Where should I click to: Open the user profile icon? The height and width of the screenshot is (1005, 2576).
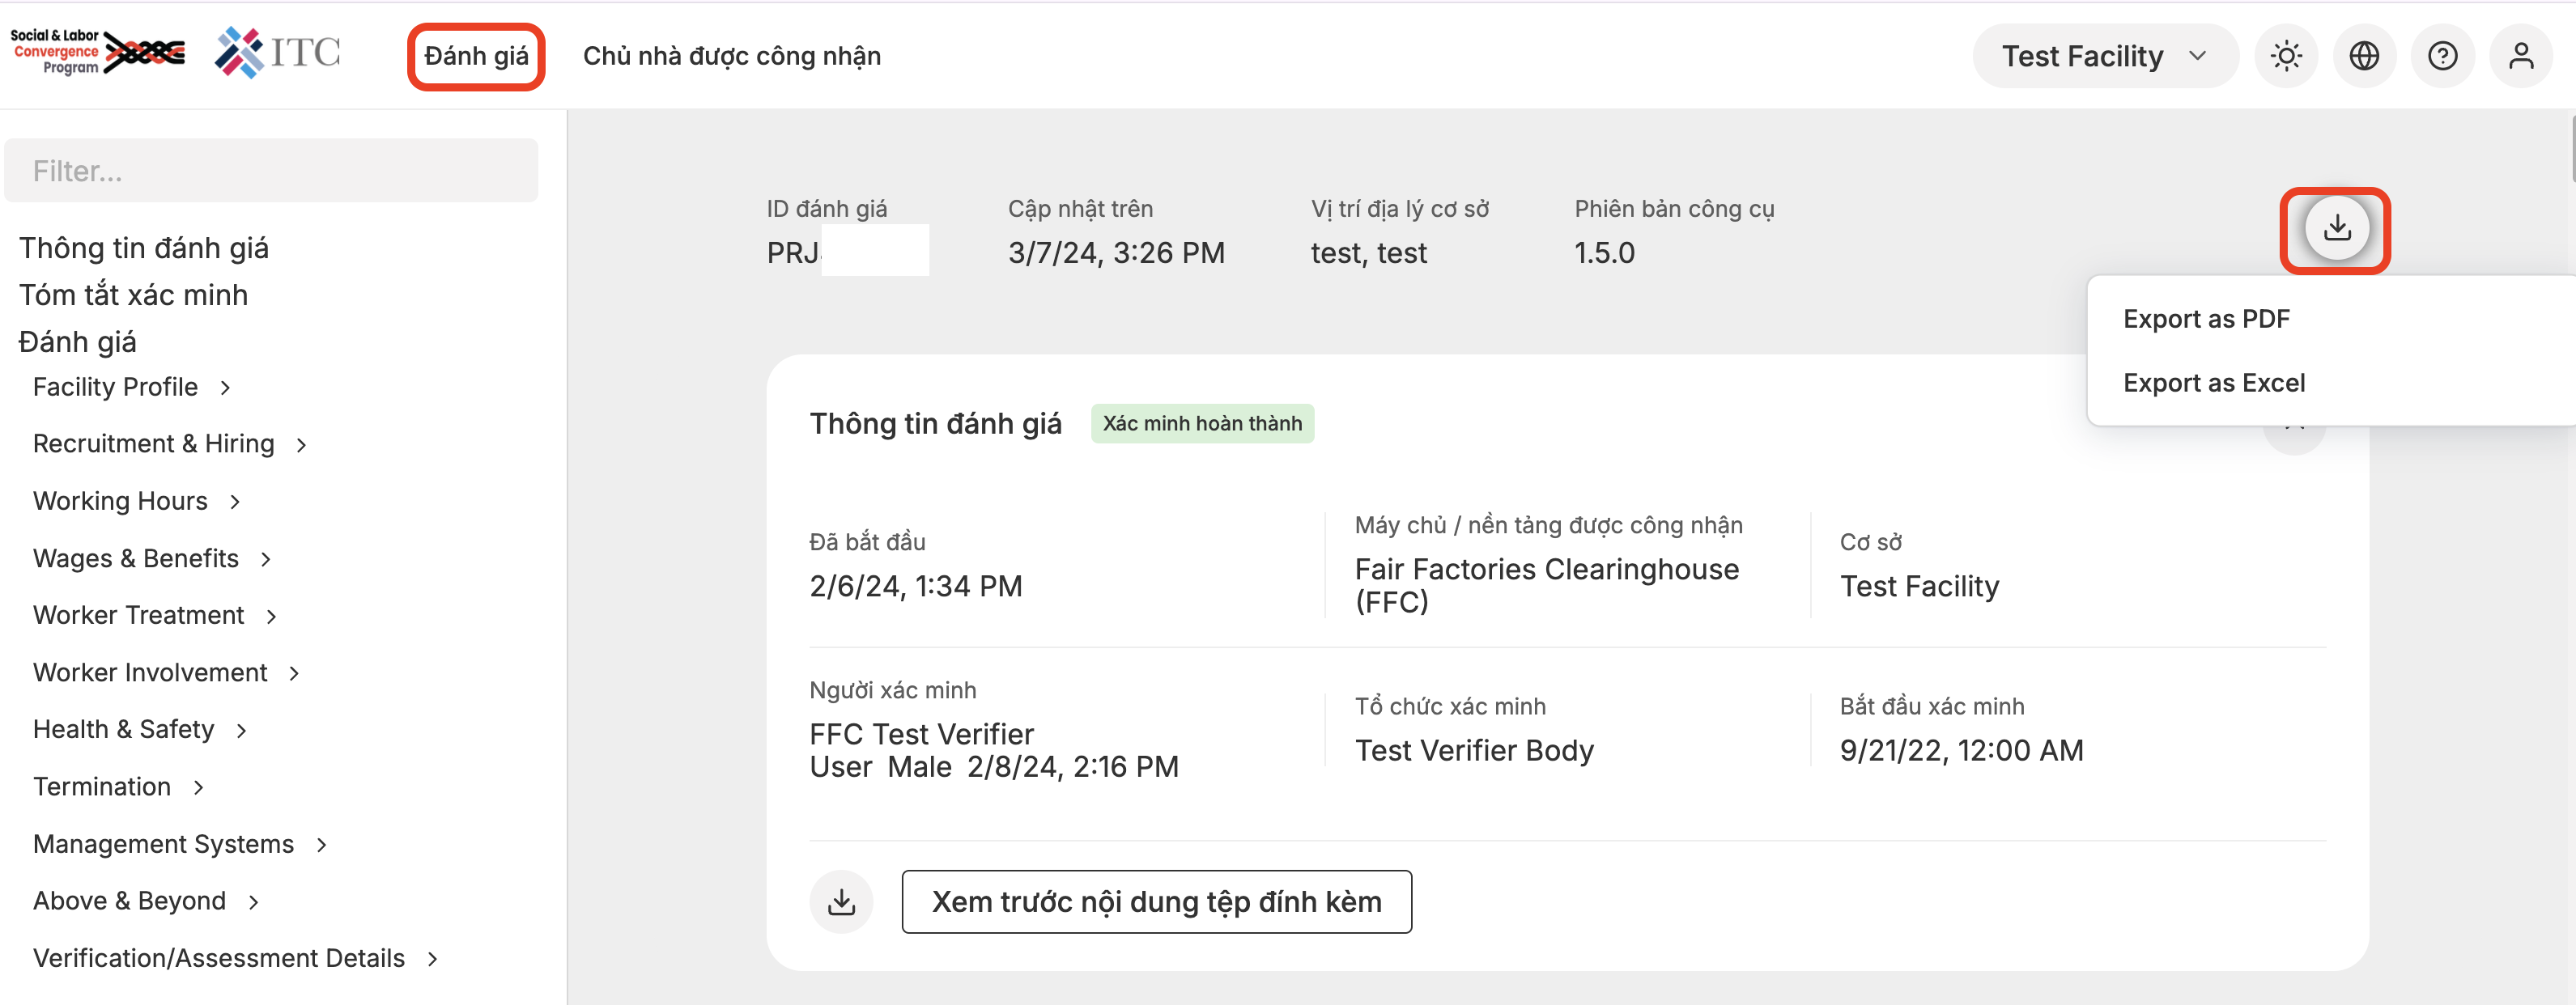(2520, 56)
